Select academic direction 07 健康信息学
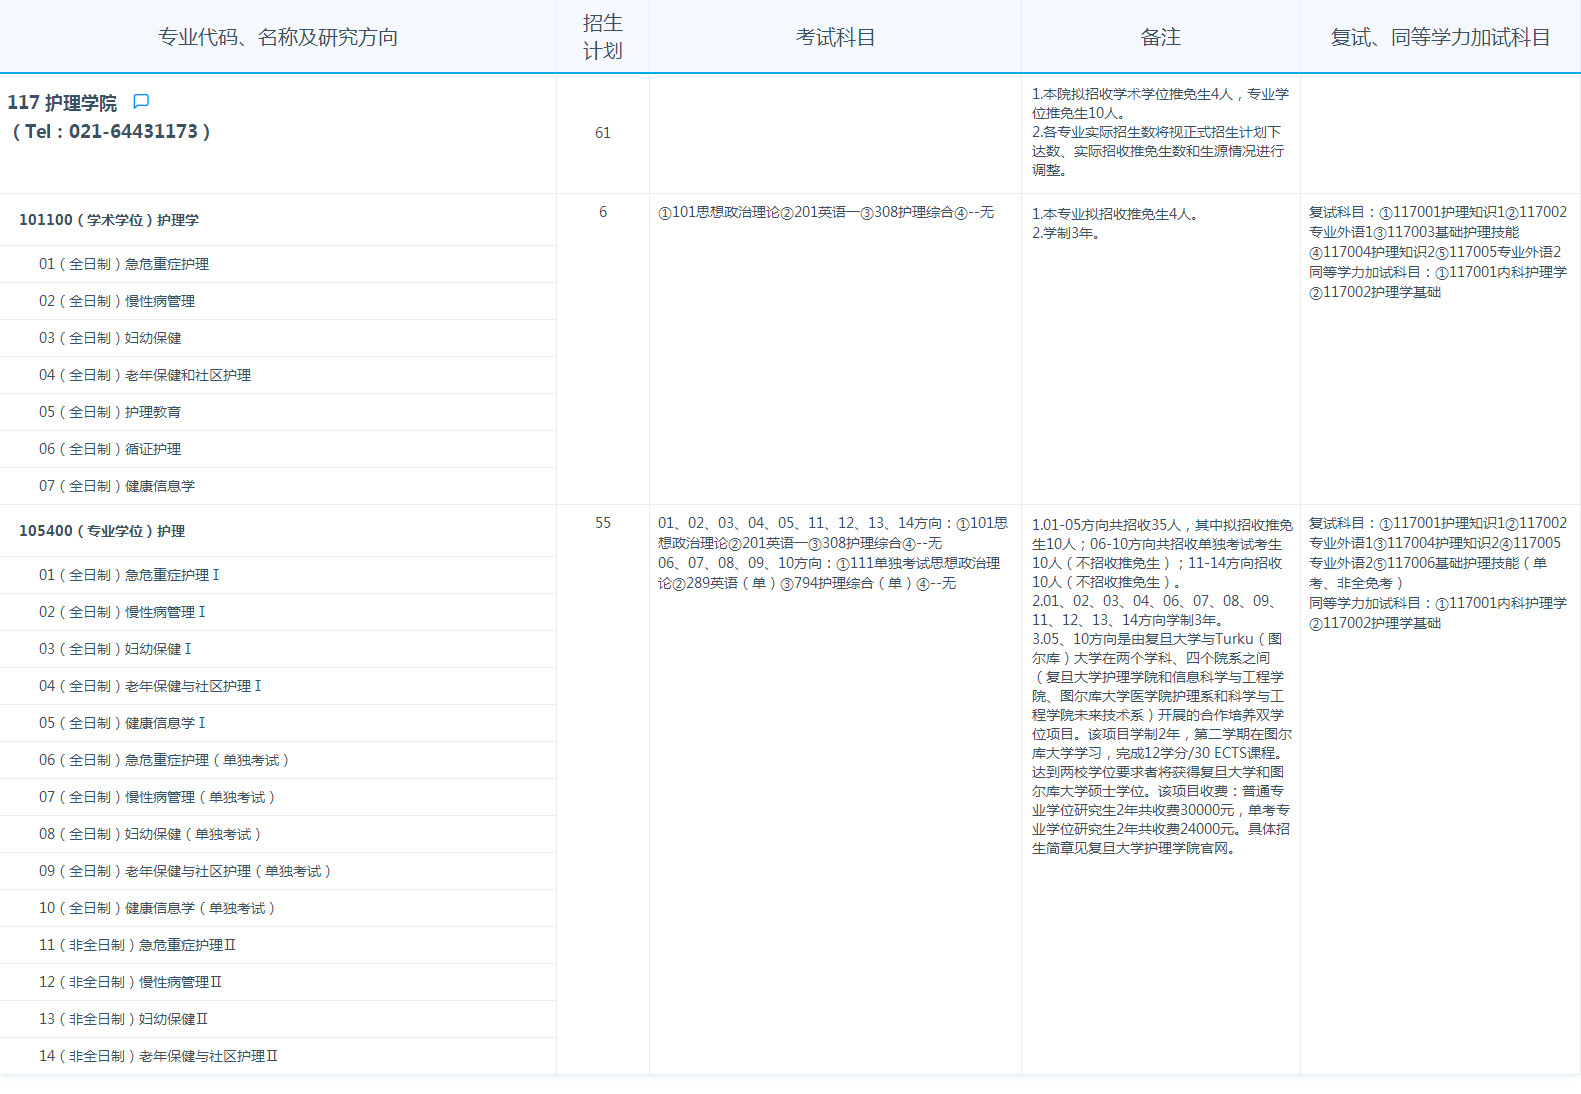 tap(117, 486)
